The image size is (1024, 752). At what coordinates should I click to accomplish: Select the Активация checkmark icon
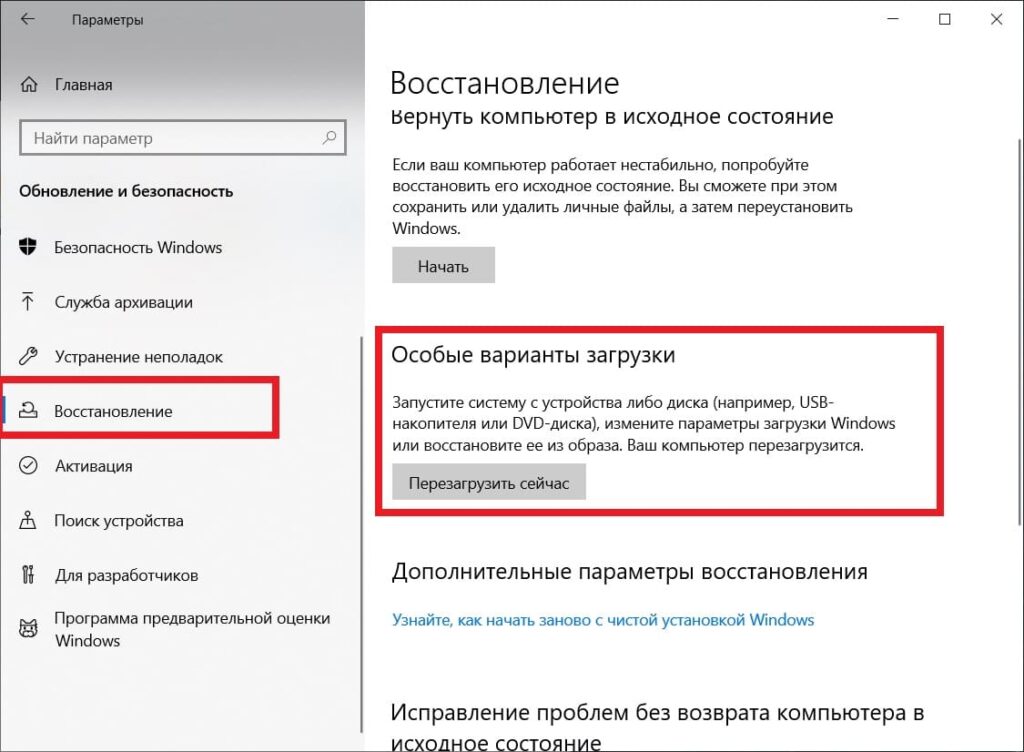click(x=28, y=465)
